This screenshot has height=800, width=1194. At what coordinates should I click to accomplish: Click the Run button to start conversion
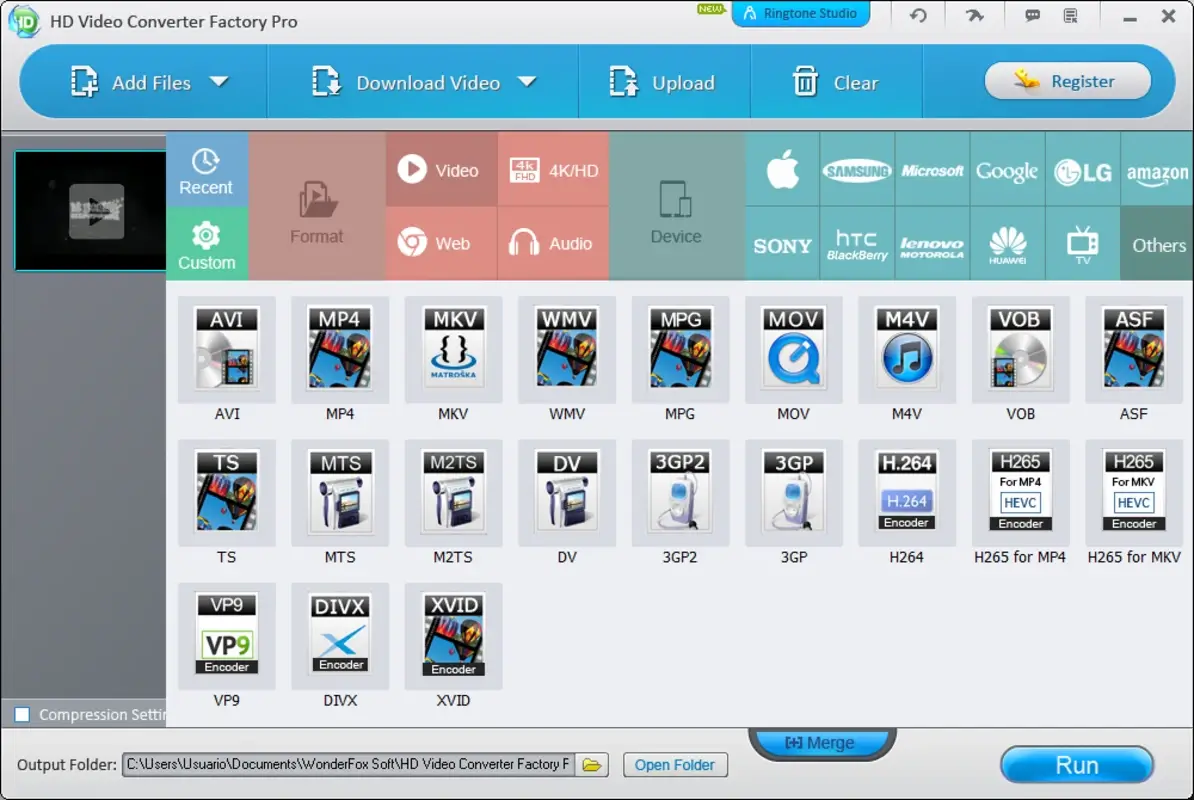[x=1077, y=765]
